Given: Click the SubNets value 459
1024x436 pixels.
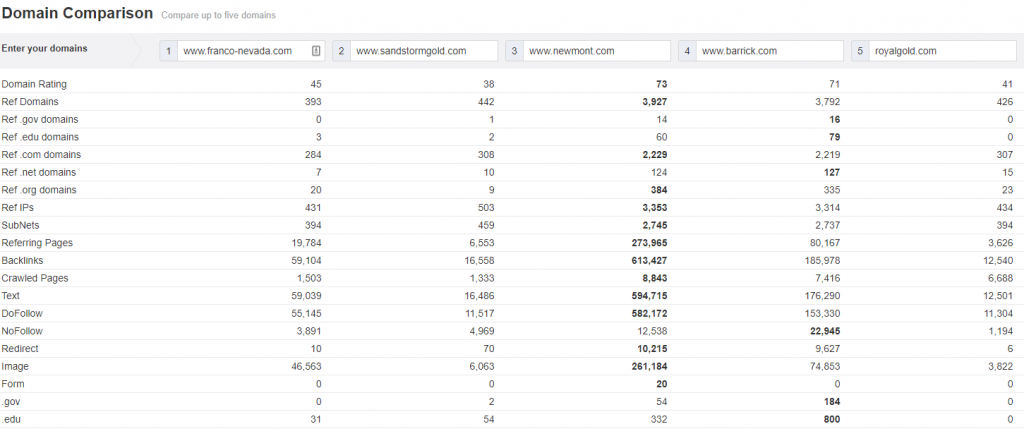Looking at the screenshot, I should 486,225.
